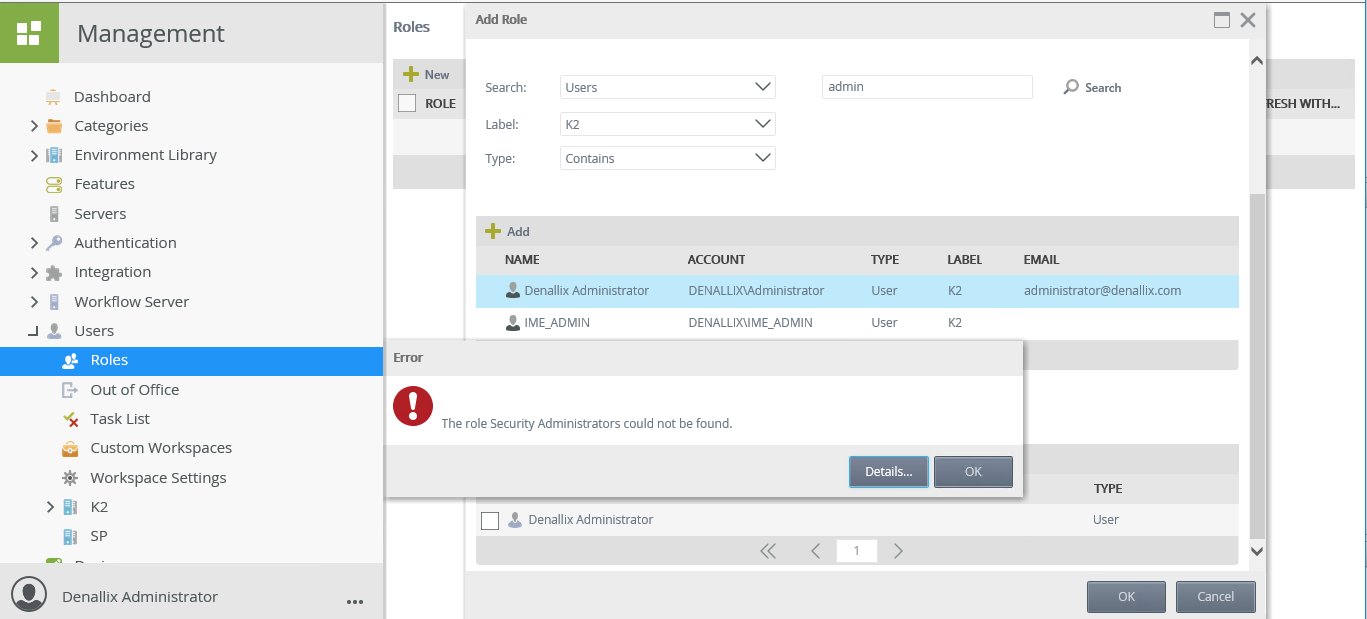Toggle the ROLE column header checkbox
This screenshot has height=619, width=1367.
click(407, 103)
